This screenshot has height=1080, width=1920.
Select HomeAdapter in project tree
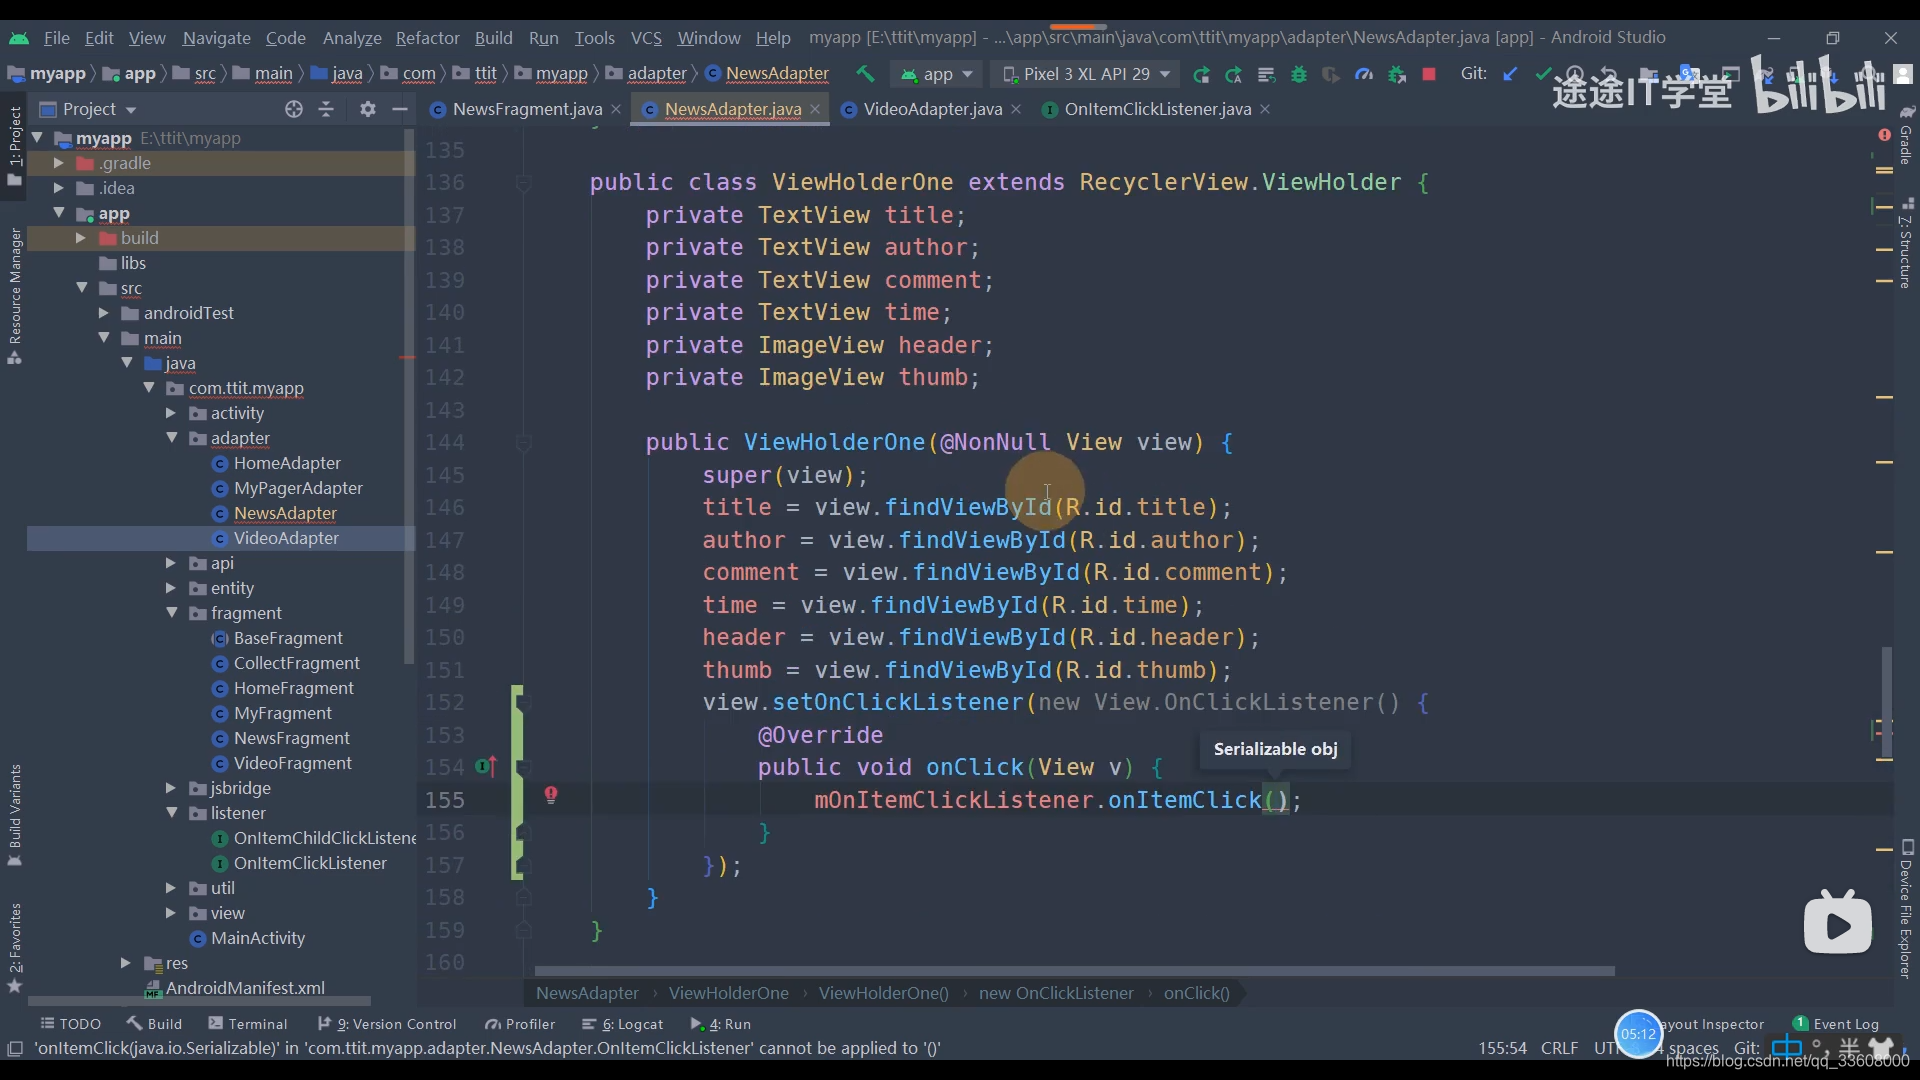(287, 463)
